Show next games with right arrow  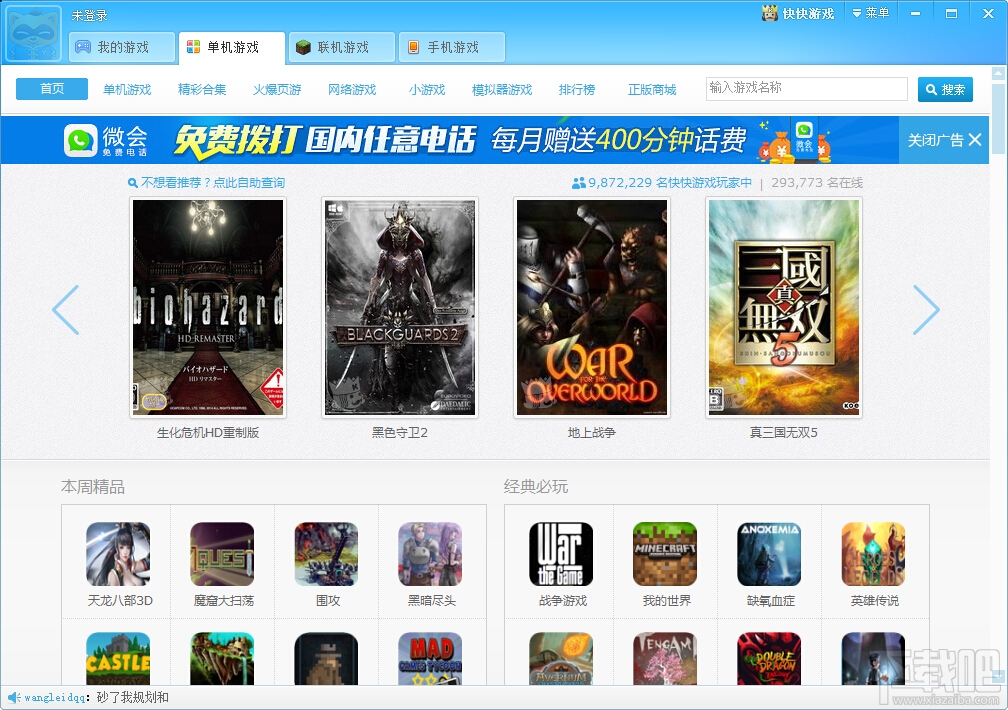[926, 309]
